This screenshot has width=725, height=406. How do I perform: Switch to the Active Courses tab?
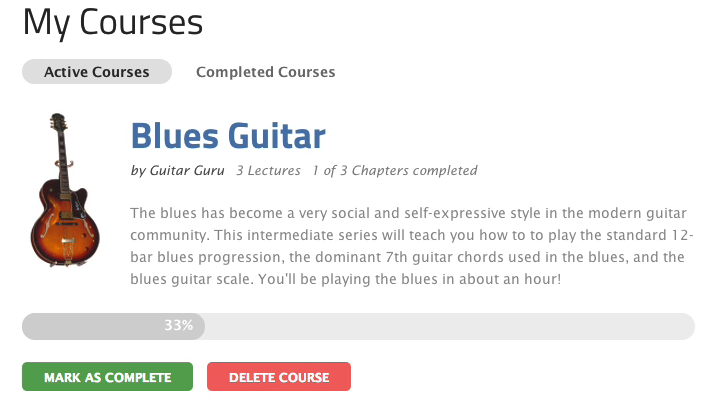(x=97, y=72)
